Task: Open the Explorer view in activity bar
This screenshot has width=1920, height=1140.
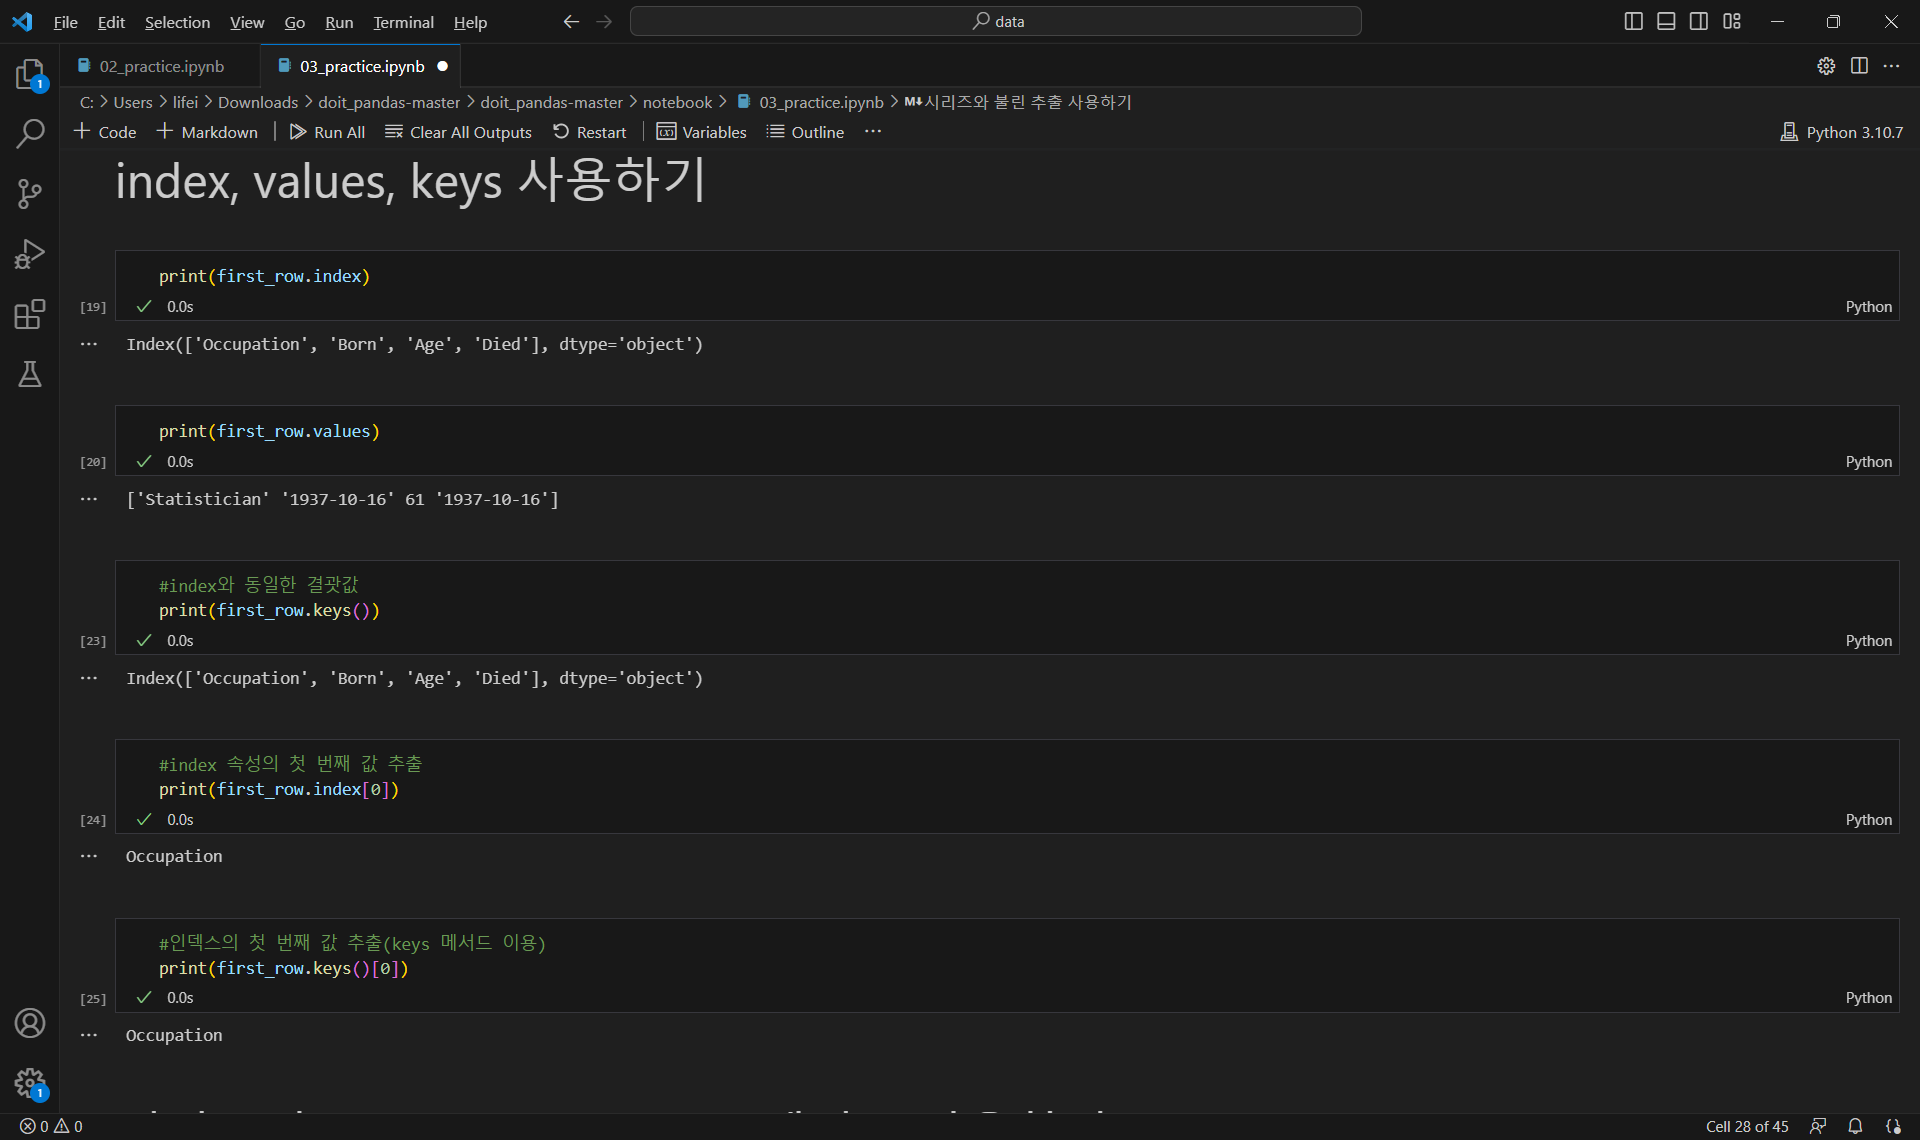Action: [x=30, y=75]
